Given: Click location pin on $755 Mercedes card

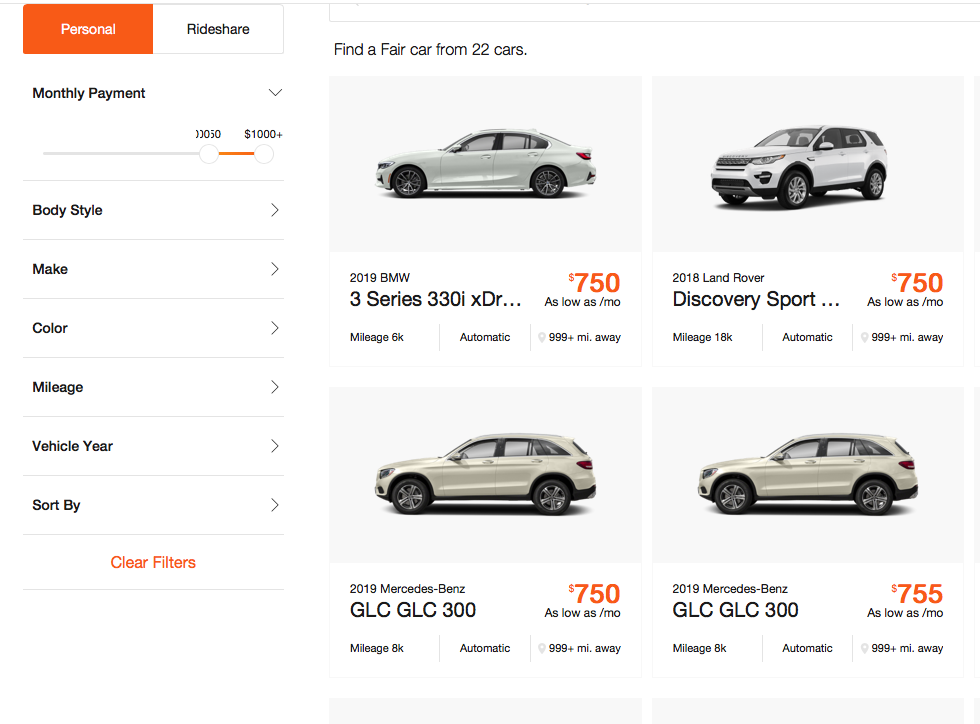Looking at the screenshot, I should coord(864,648).
